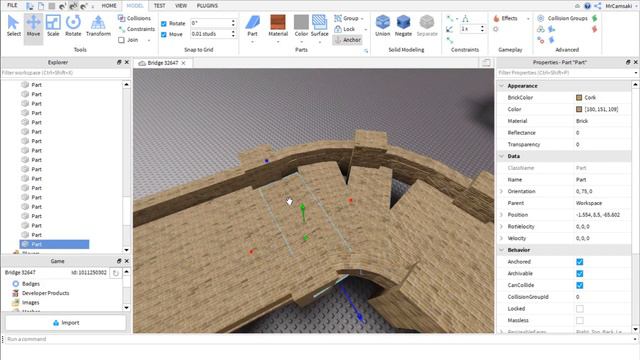Viewport: 640px width, 360px height.
Task: Refresh the Game panel
Action: point(116,273)
